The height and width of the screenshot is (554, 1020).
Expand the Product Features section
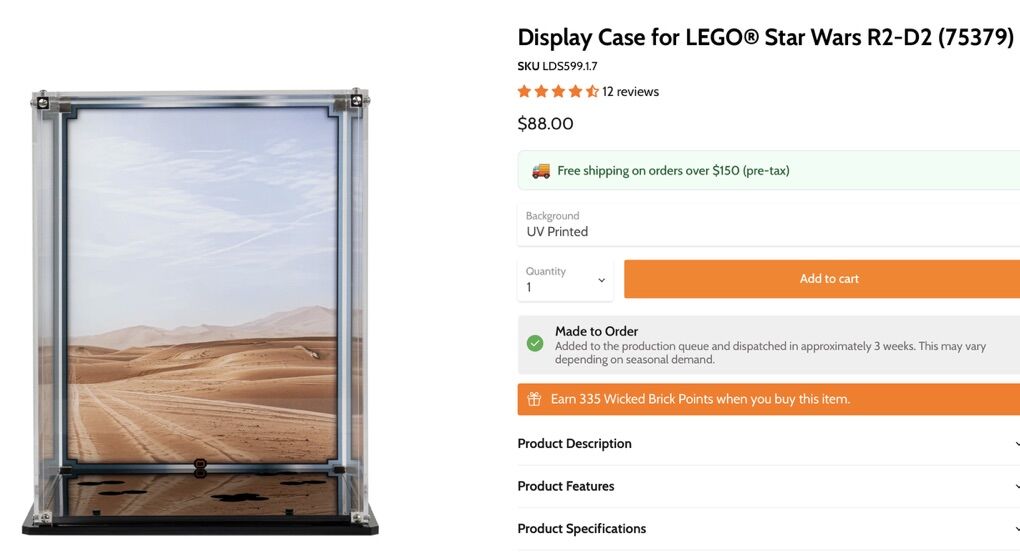tap(566, 487)
